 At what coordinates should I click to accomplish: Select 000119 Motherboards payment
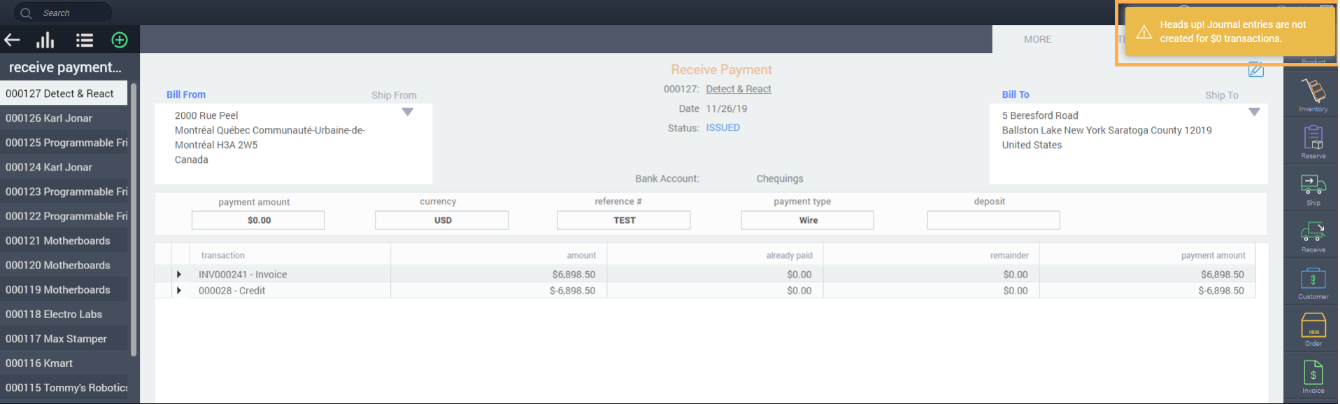tap(64, 290)
